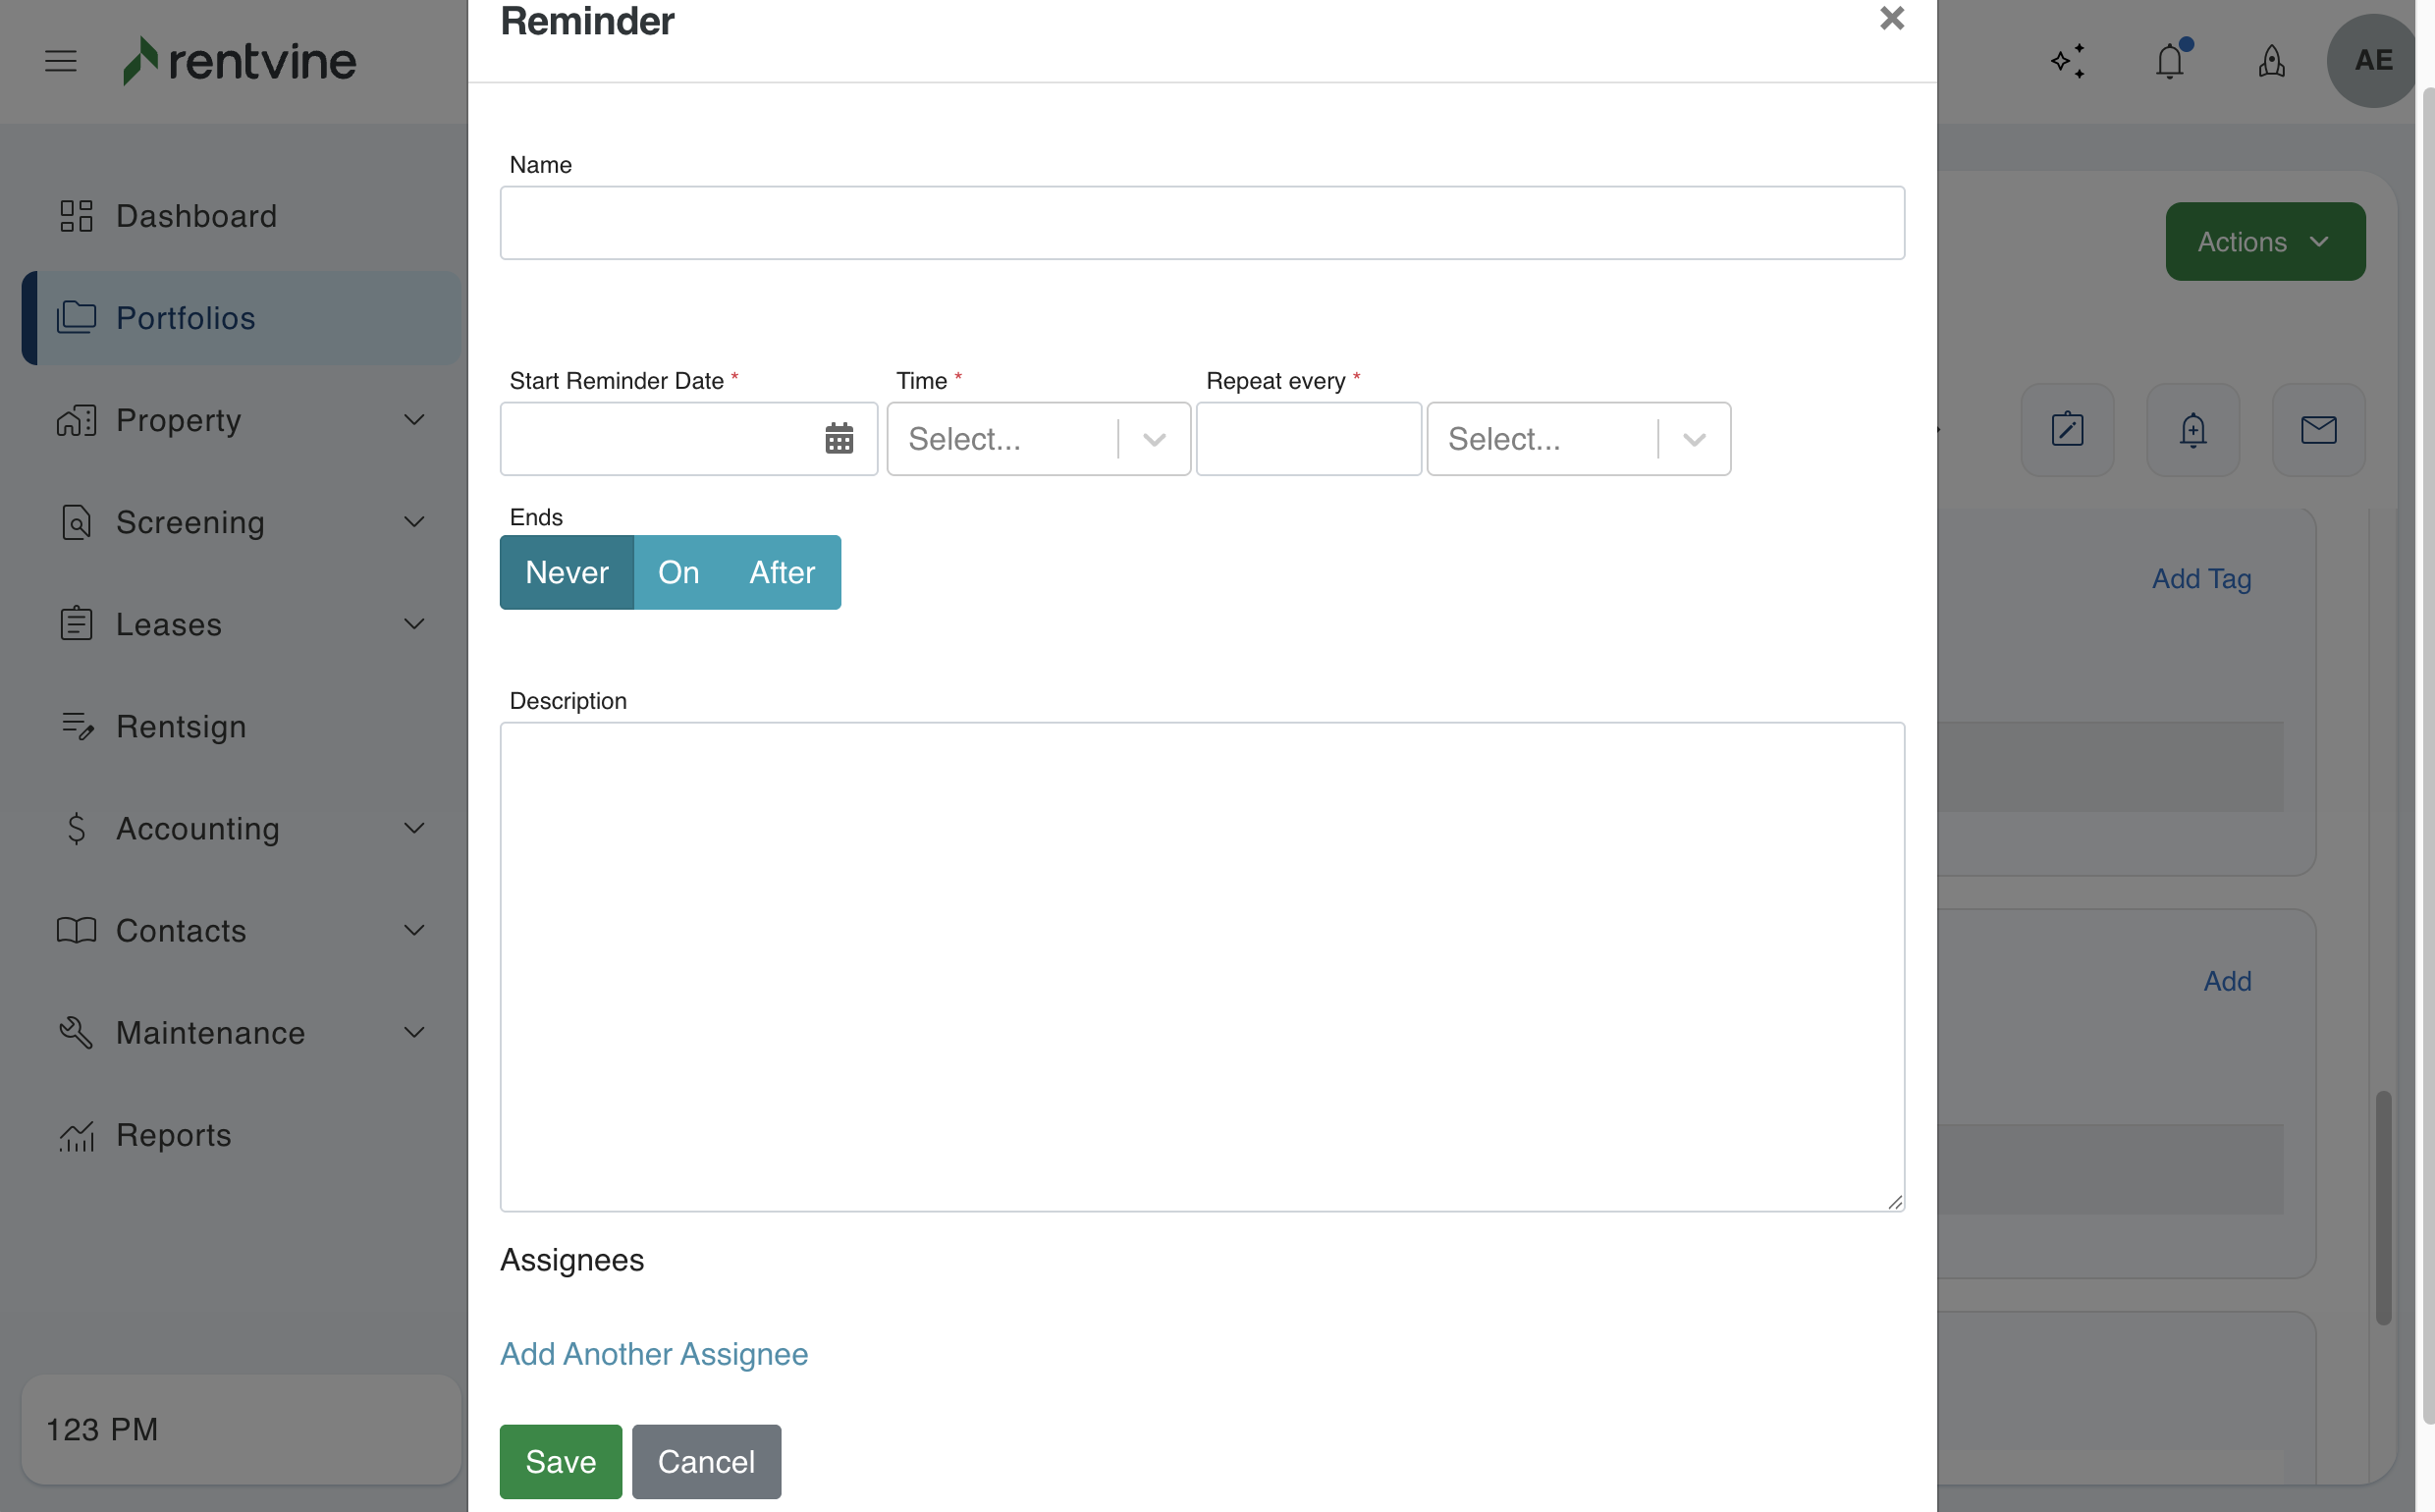The height and width of the screenshot is (1512, 2435).
Task: Click the add note icon button
Action: (2067, 430)
